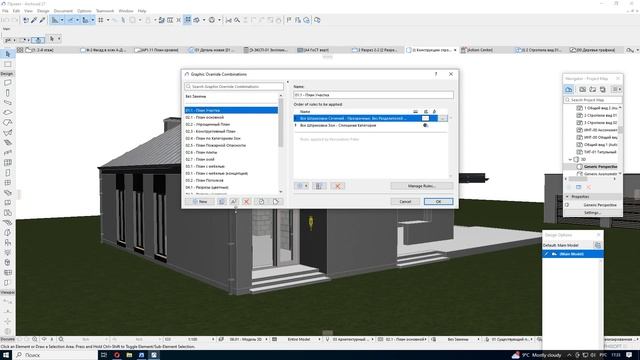The image size is (640, 360).
Task: Delete selected combination with red X icon
Action: click(246, 202)
